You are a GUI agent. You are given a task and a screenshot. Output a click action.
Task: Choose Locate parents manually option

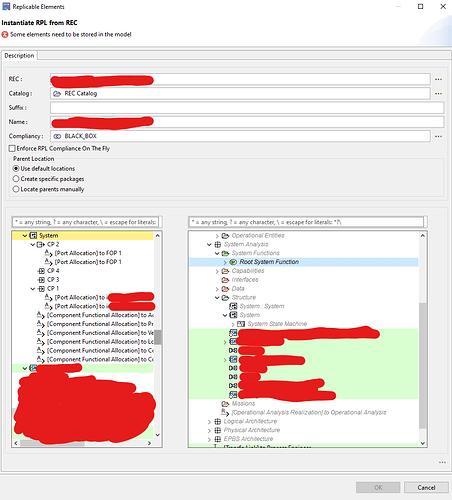[x=16, y=189]
